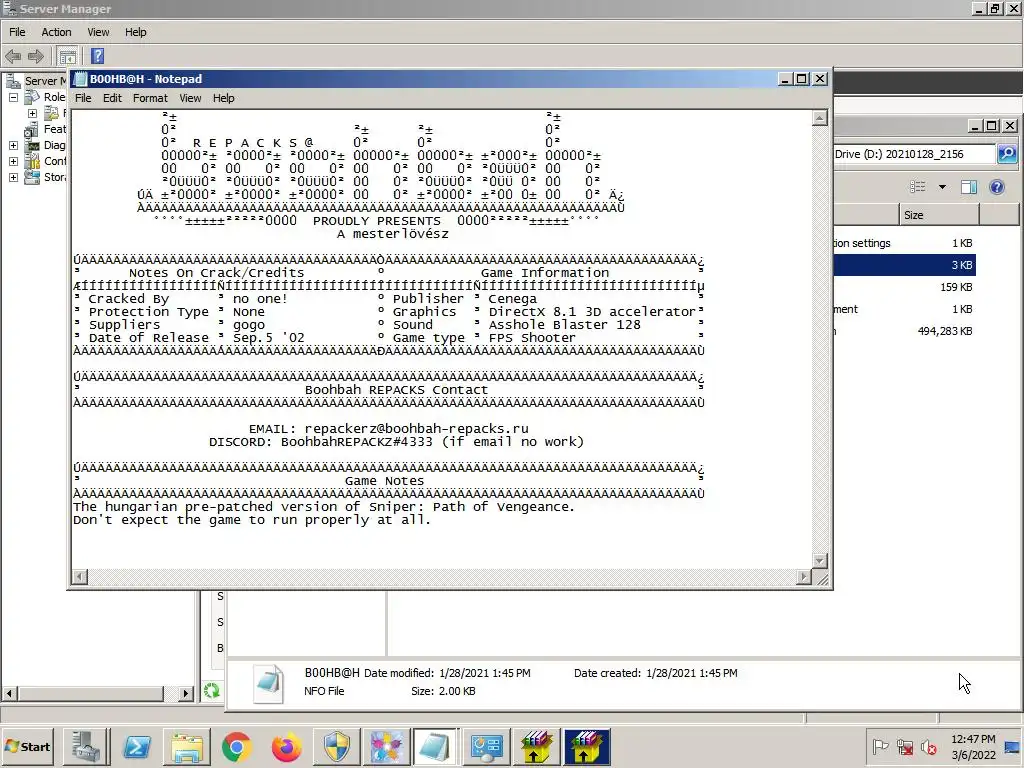
Task: Click Notepad horizontal scrollbar left arrow
Action: tap(80, 577)
